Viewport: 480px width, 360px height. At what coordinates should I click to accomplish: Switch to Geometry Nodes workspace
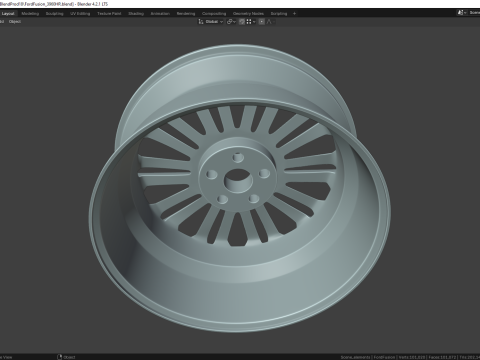click(248, 14)
